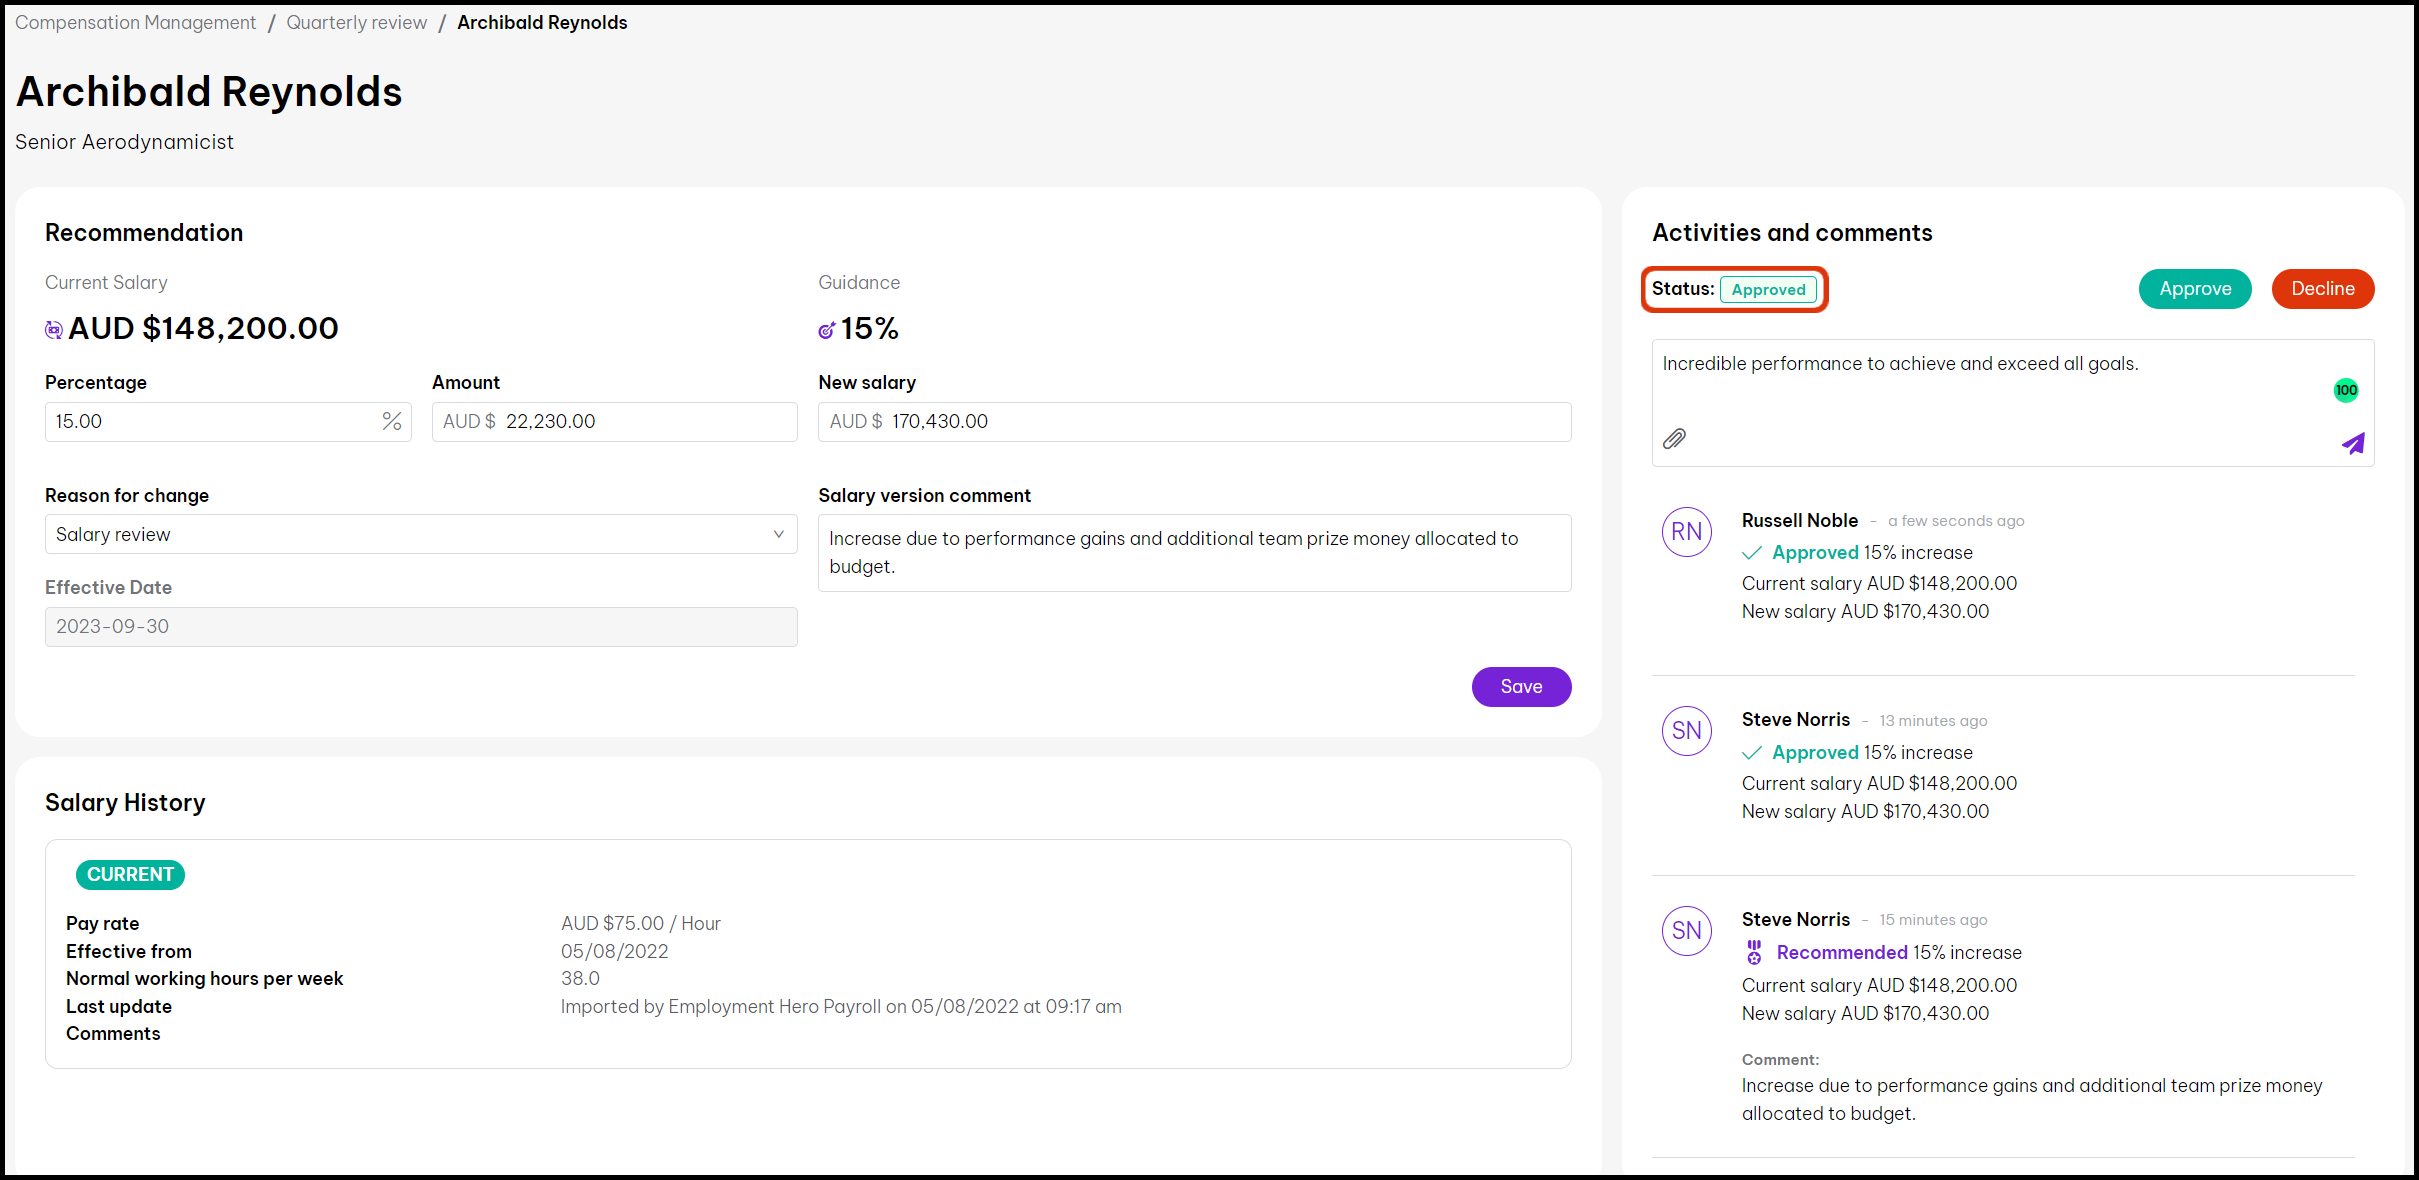This screenshot has height=1180, width=2419.
Task: Click Steve Norris avatar at 13 minutes ago
Action: [1686, 731]
